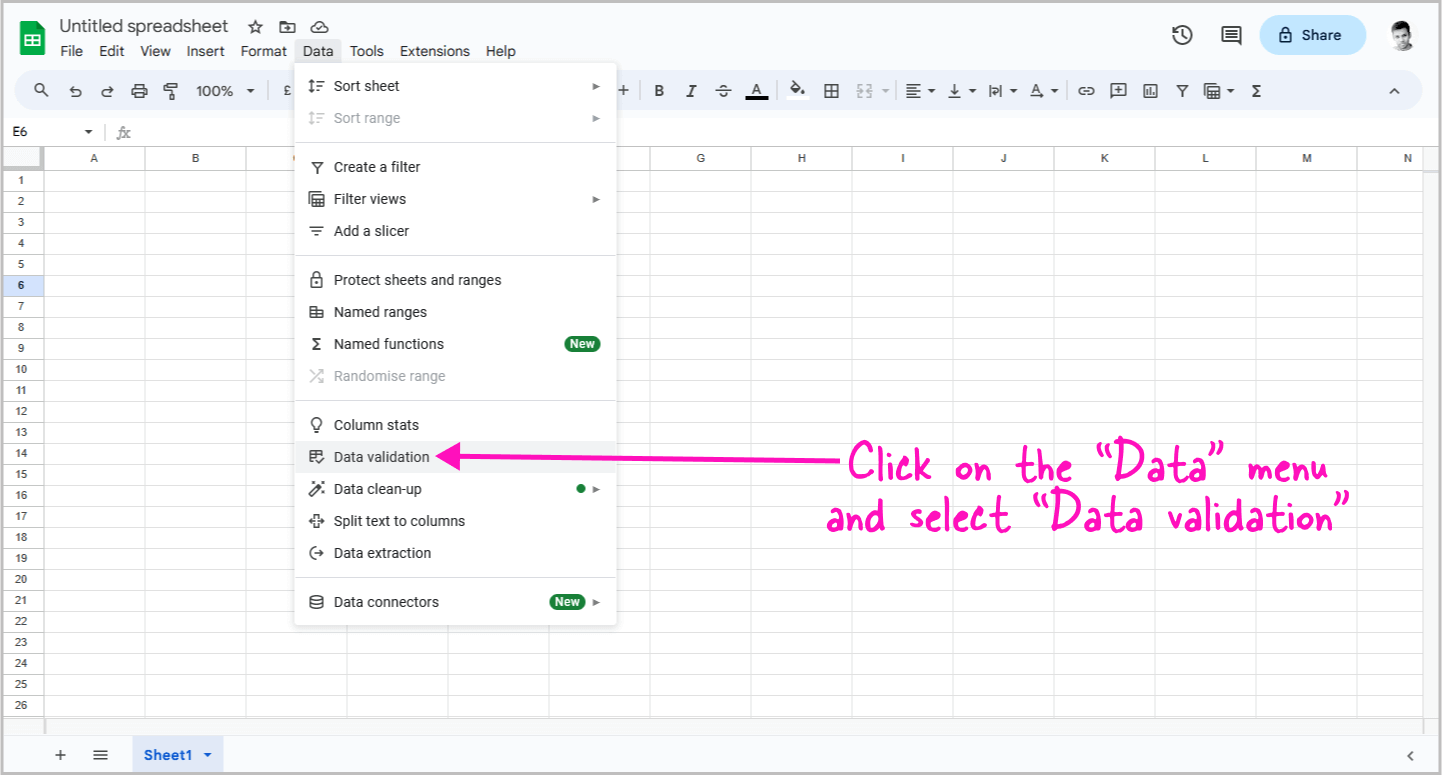Open the Extensions menu
This screenshot has width=1442, height=775.
pyautogui.click(x=434, y=51)
